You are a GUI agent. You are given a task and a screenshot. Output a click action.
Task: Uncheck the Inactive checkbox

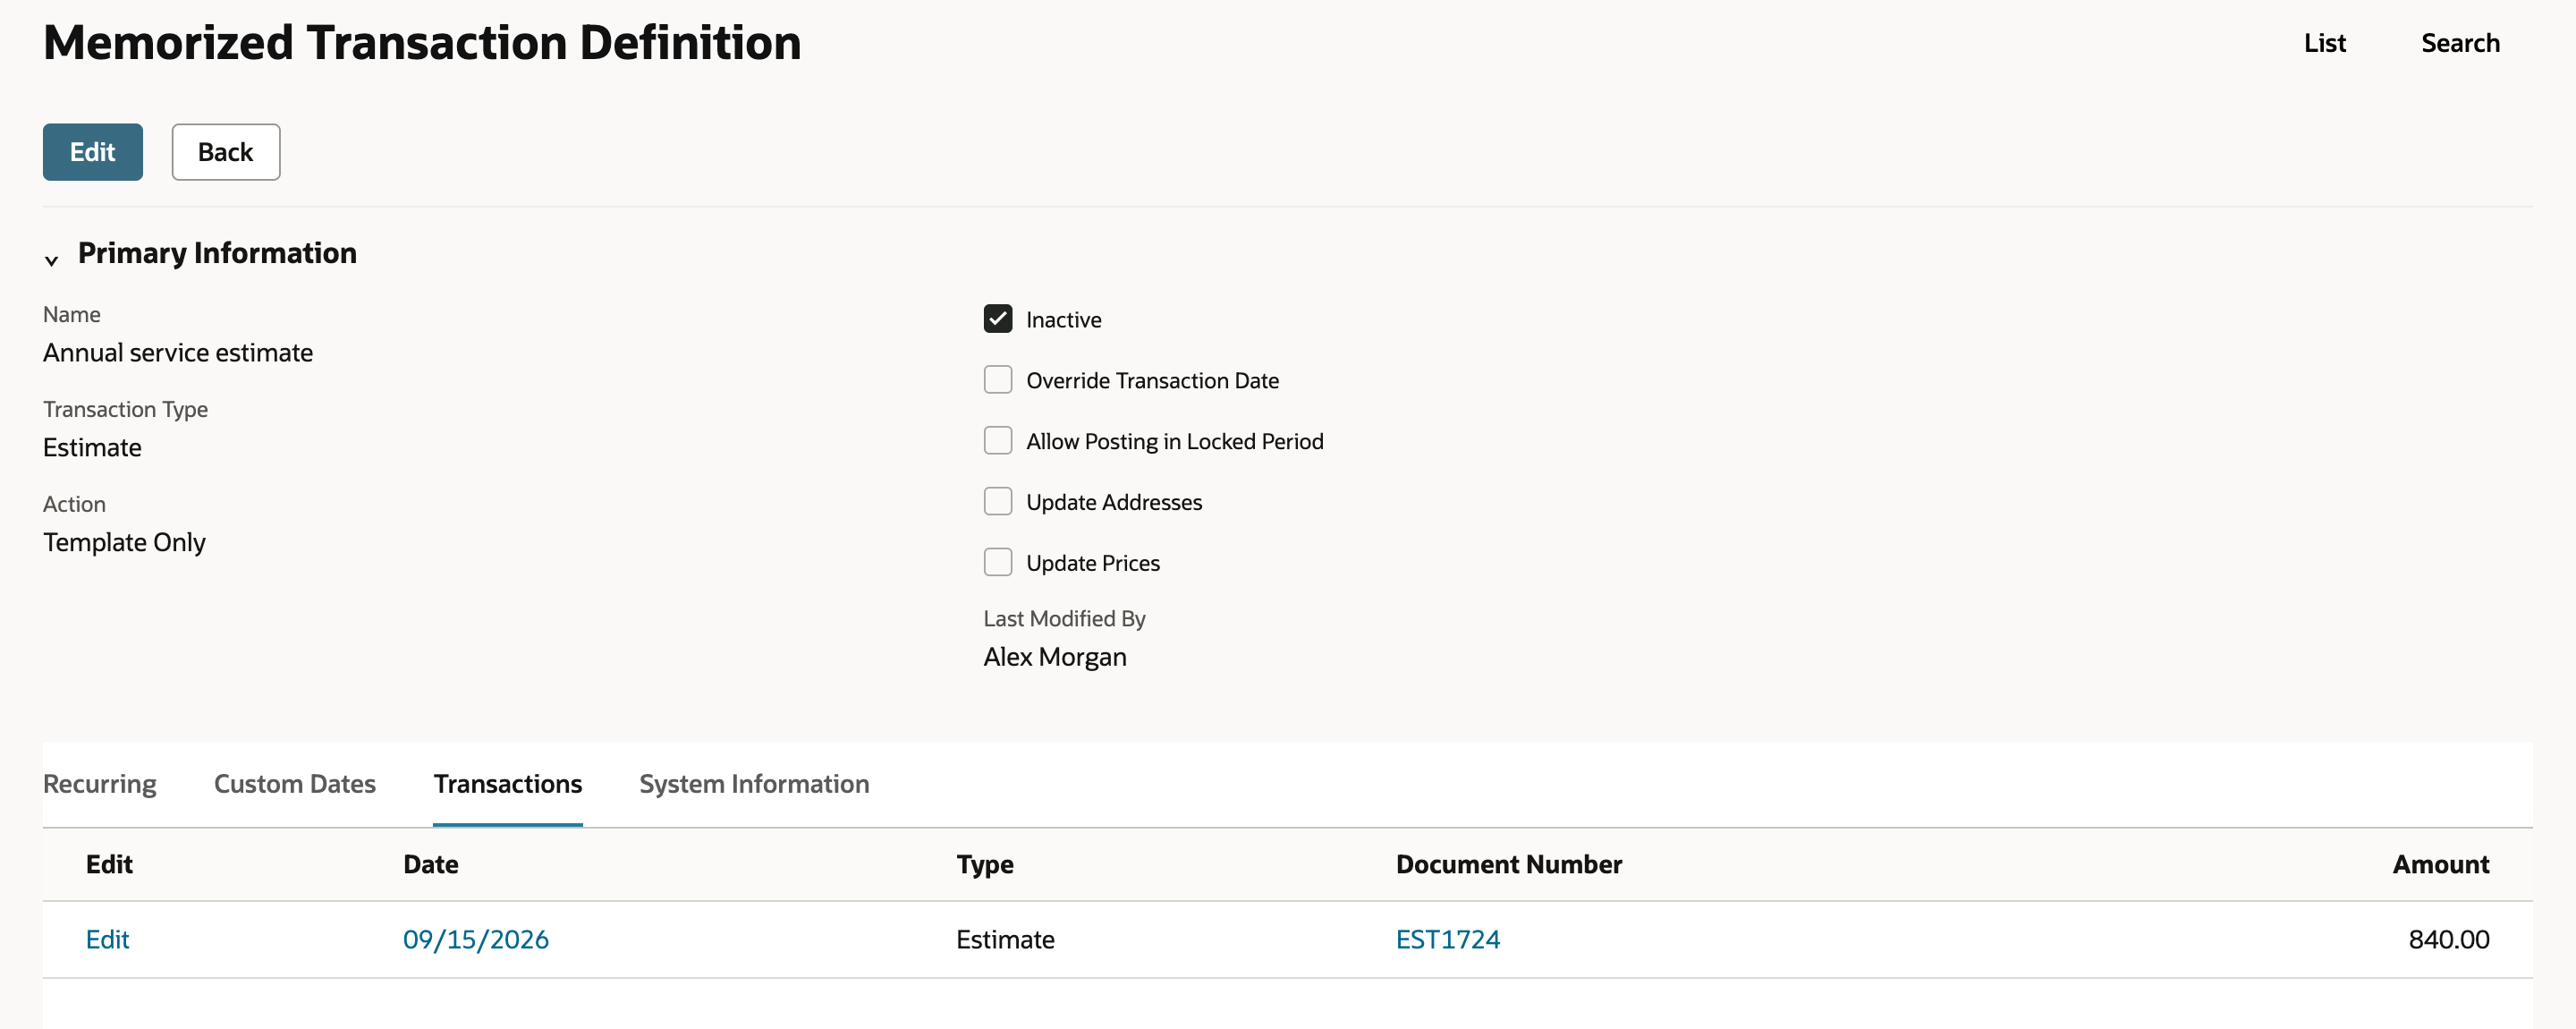click(x=997, y=319)
